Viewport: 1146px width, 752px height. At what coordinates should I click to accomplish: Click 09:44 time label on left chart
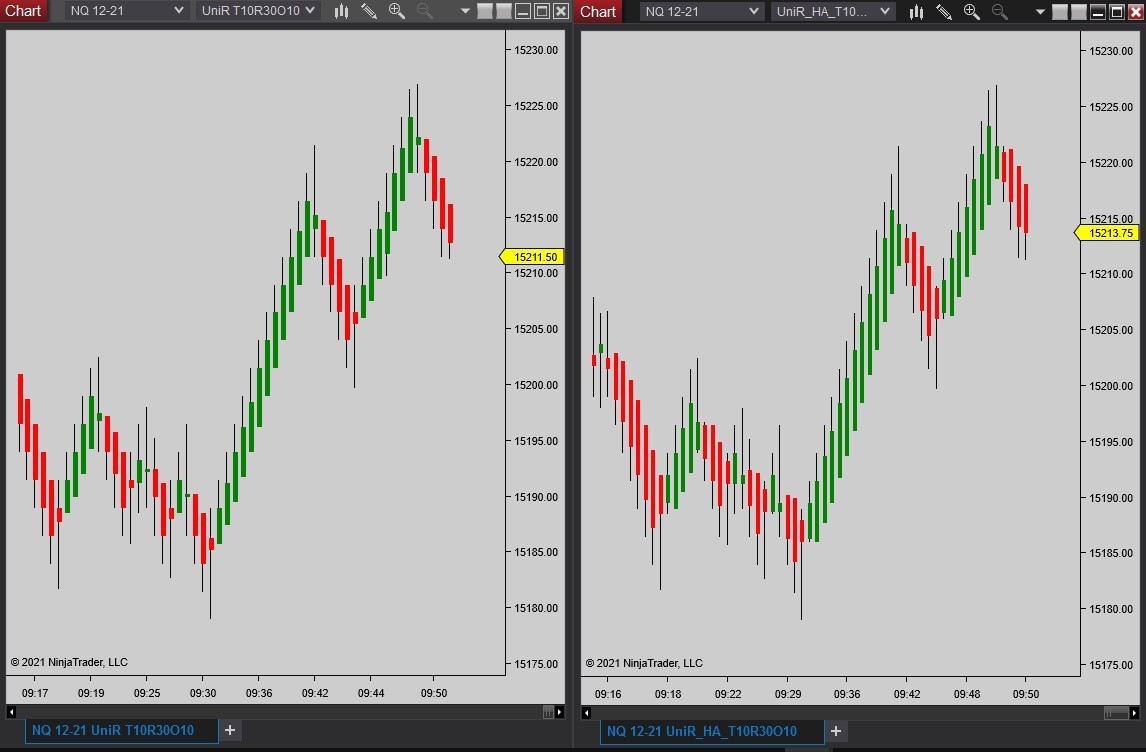point(371,693)
